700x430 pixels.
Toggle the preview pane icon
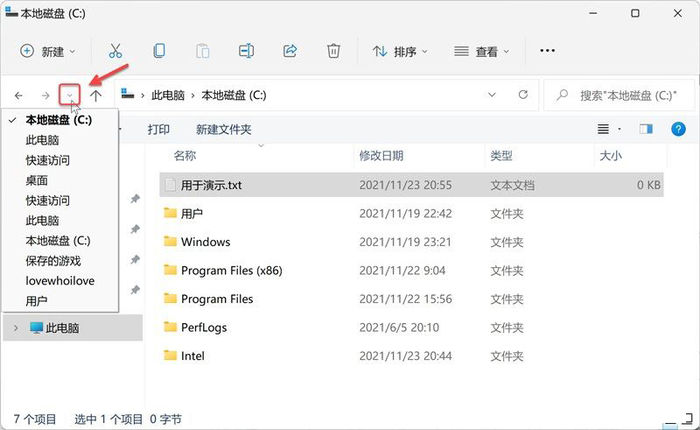(x=646, y=129)
